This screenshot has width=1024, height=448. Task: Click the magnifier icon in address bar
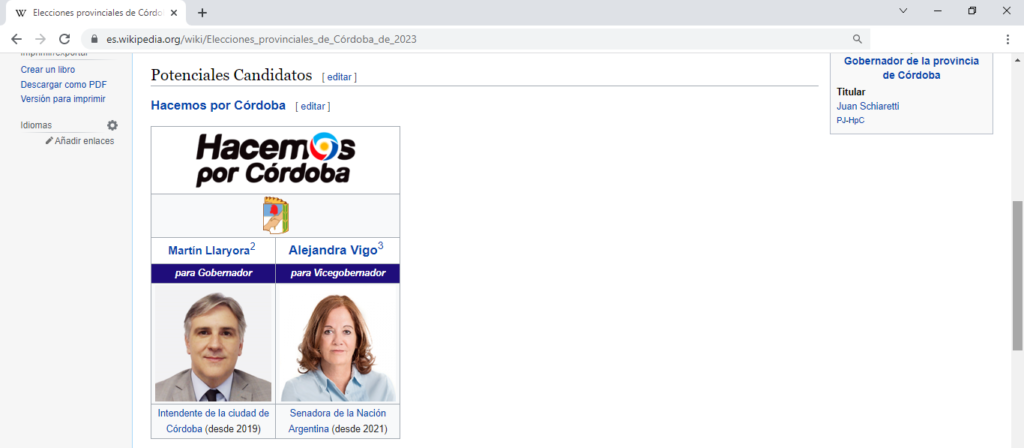point(857,39)
